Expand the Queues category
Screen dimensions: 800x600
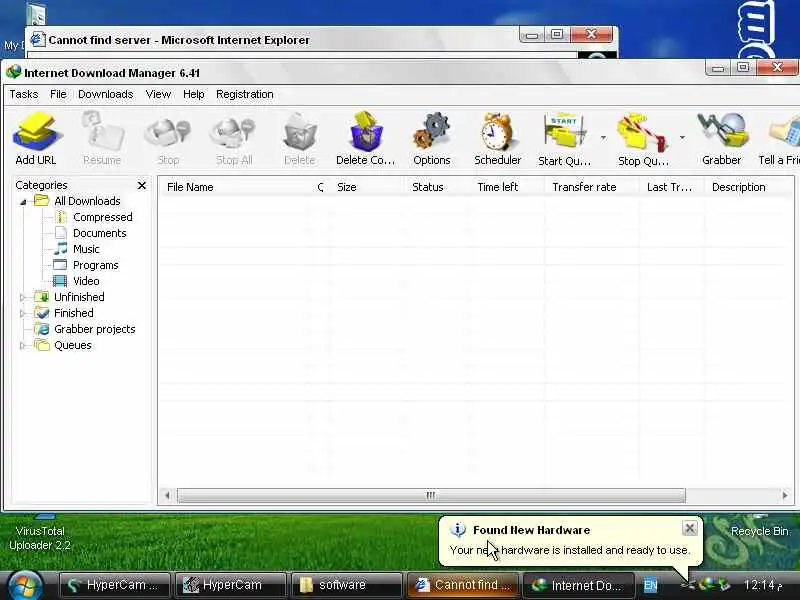point(22,345)
